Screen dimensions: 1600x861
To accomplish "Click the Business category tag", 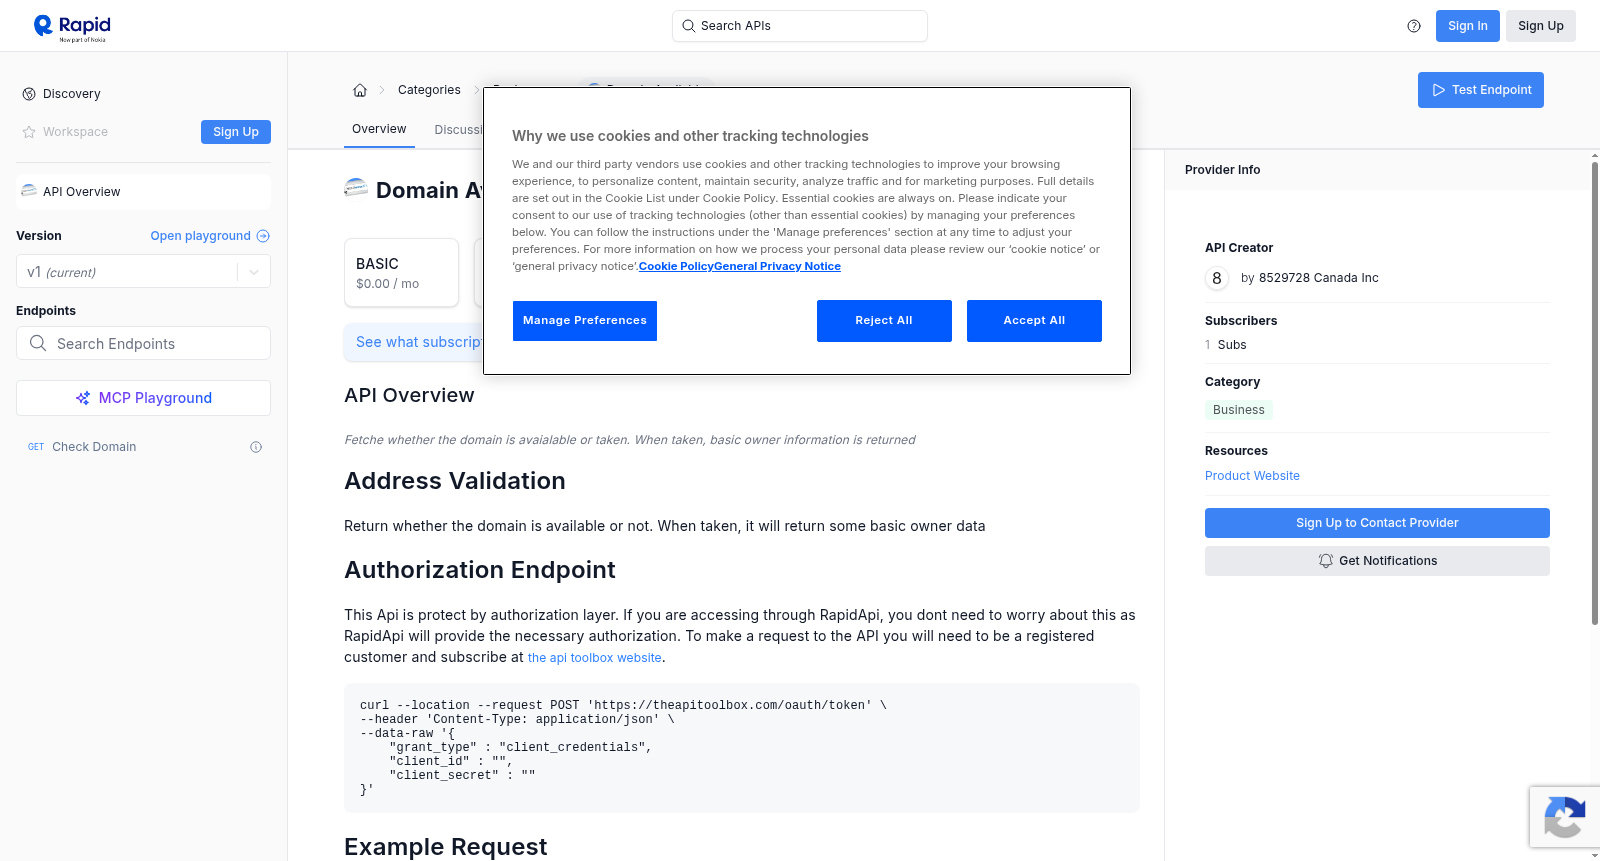I will 1238,410.
